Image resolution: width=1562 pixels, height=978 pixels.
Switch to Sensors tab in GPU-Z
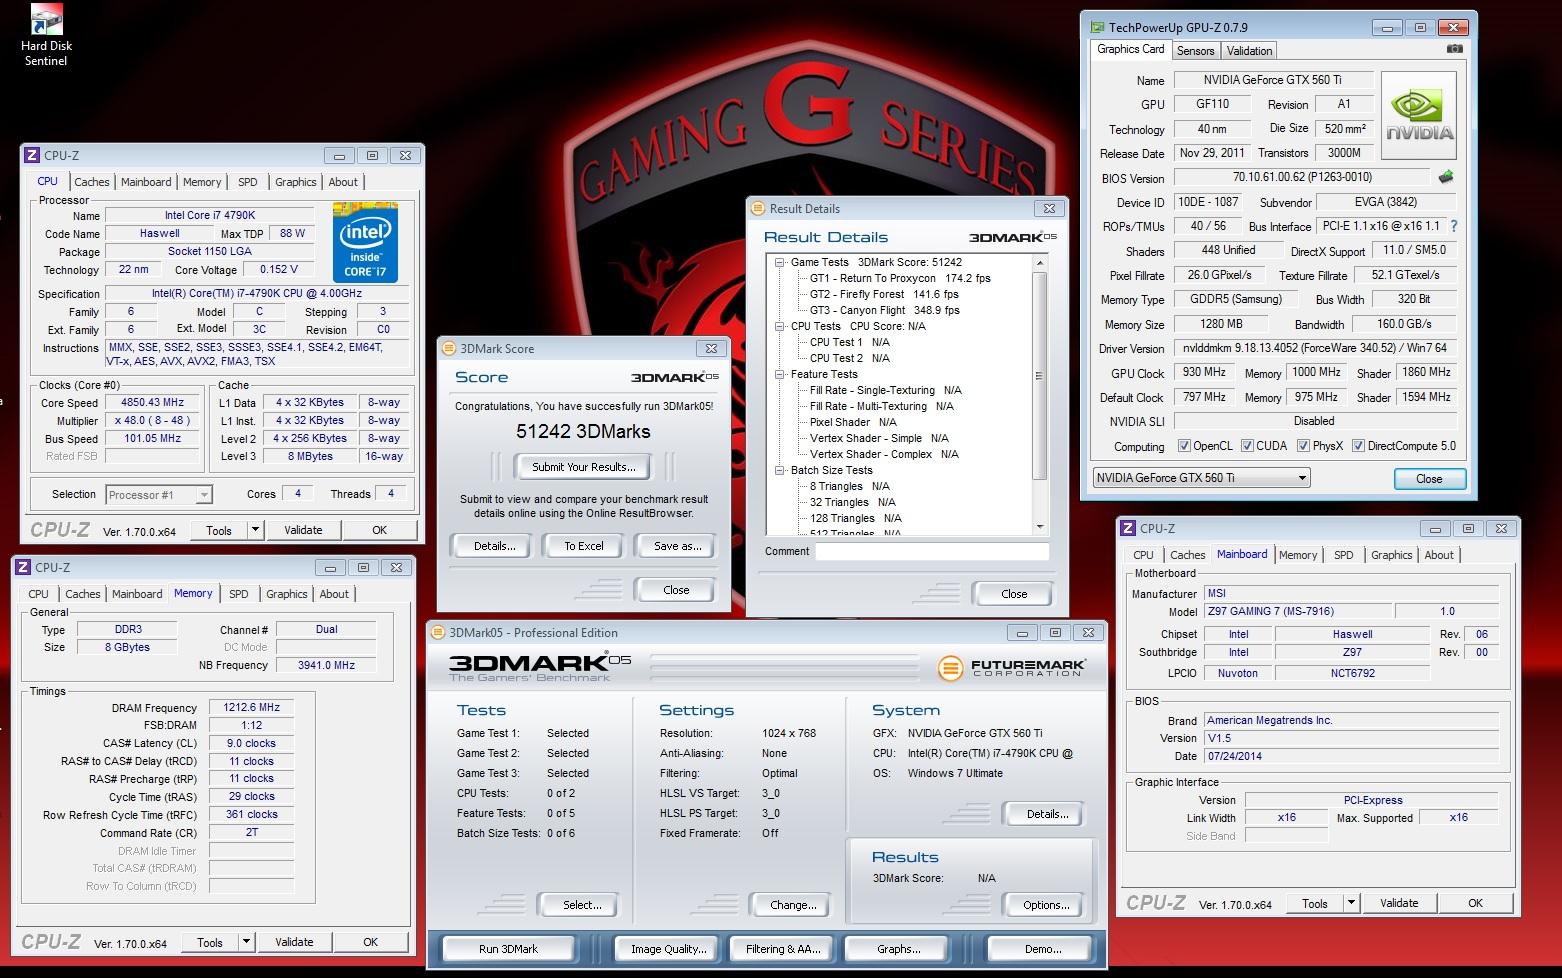(1195, 50)
